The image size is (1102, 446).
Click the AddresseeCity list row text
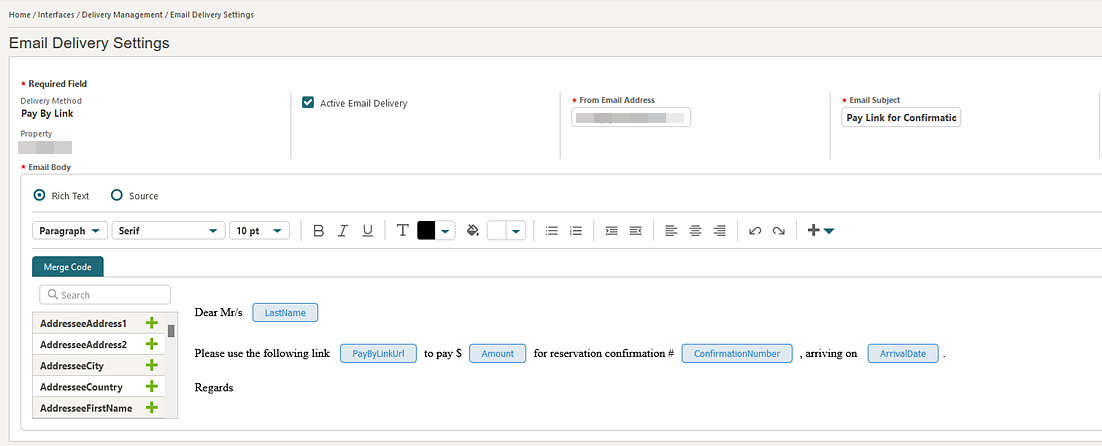click(x=72, y=366)
